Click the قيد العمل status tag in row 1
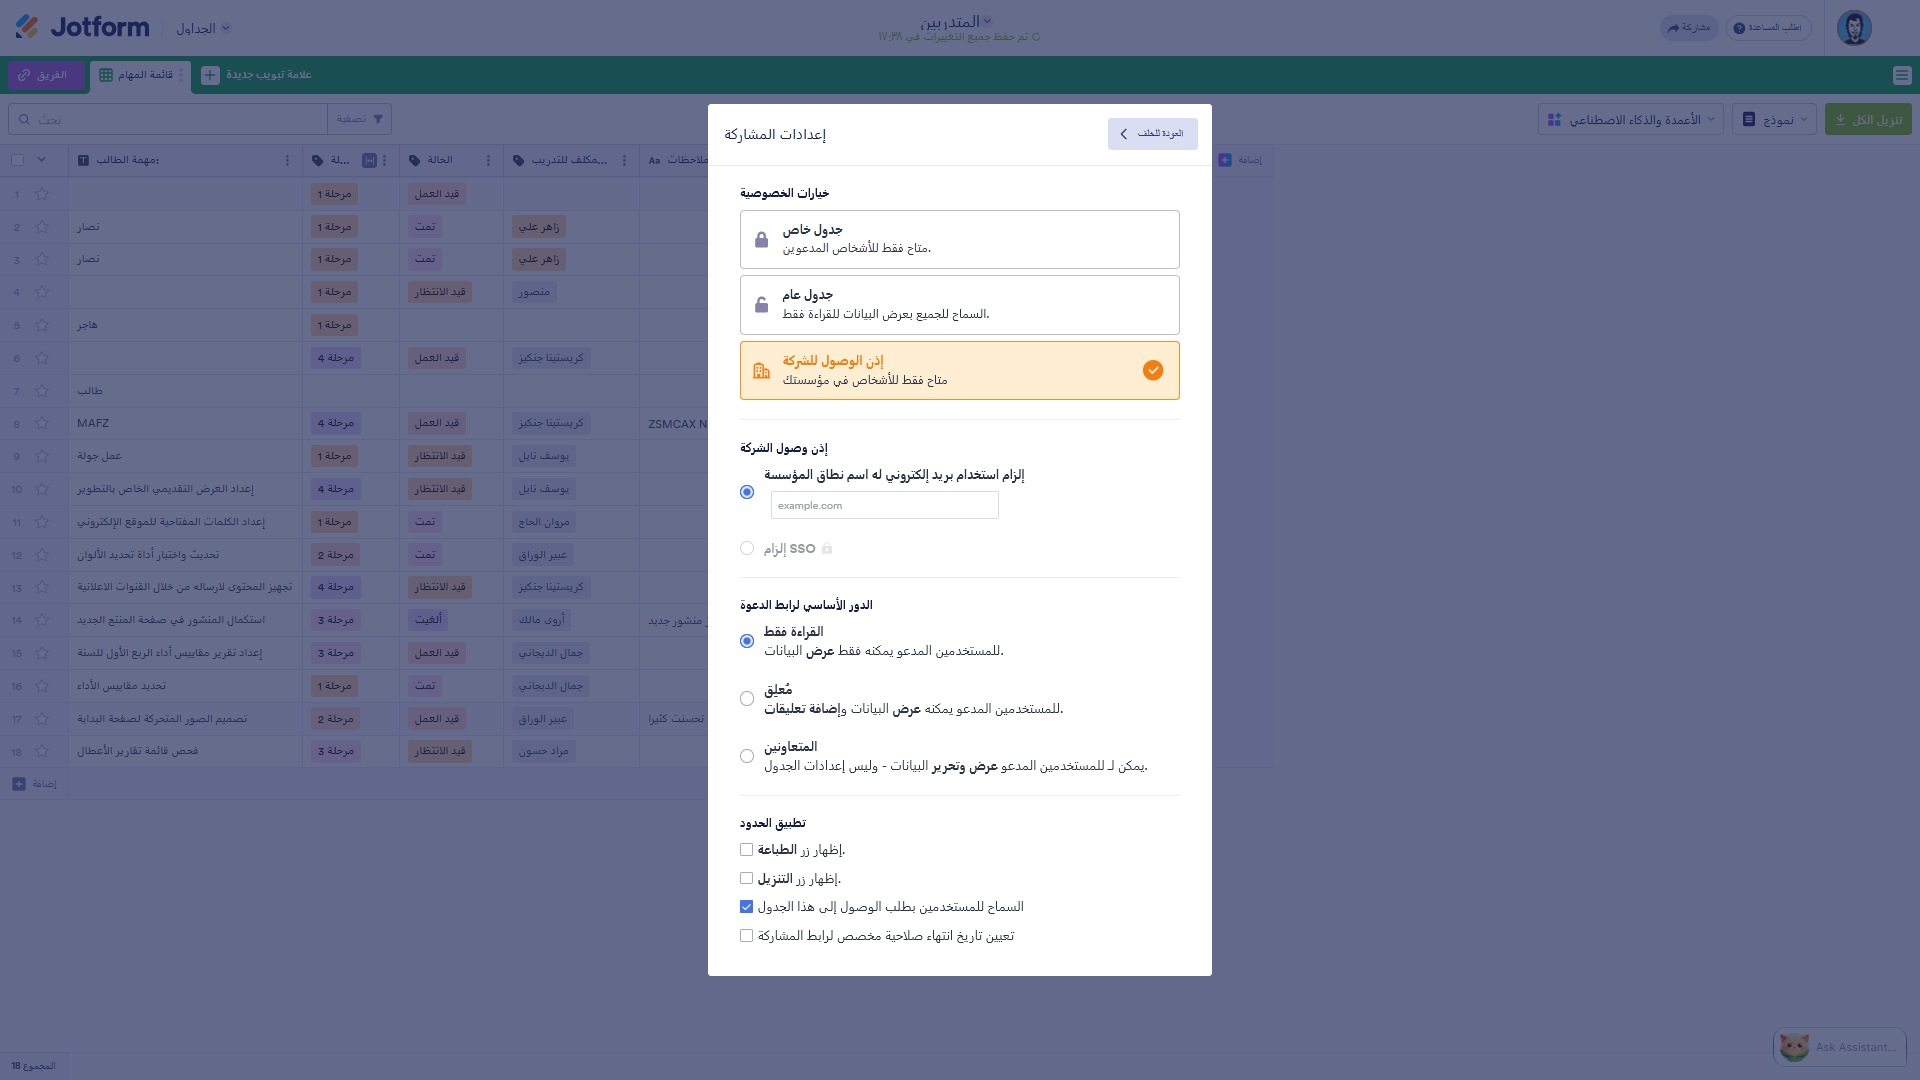 click(x=437, y=194)
